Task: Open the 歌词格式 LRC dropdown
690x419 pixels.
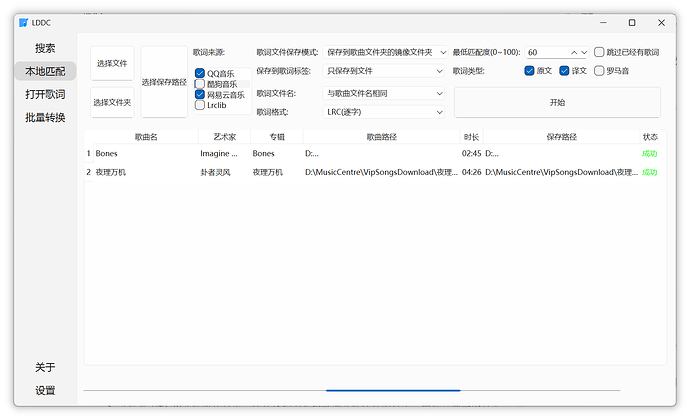Action: pyautogui.click(x=383, y=112)
